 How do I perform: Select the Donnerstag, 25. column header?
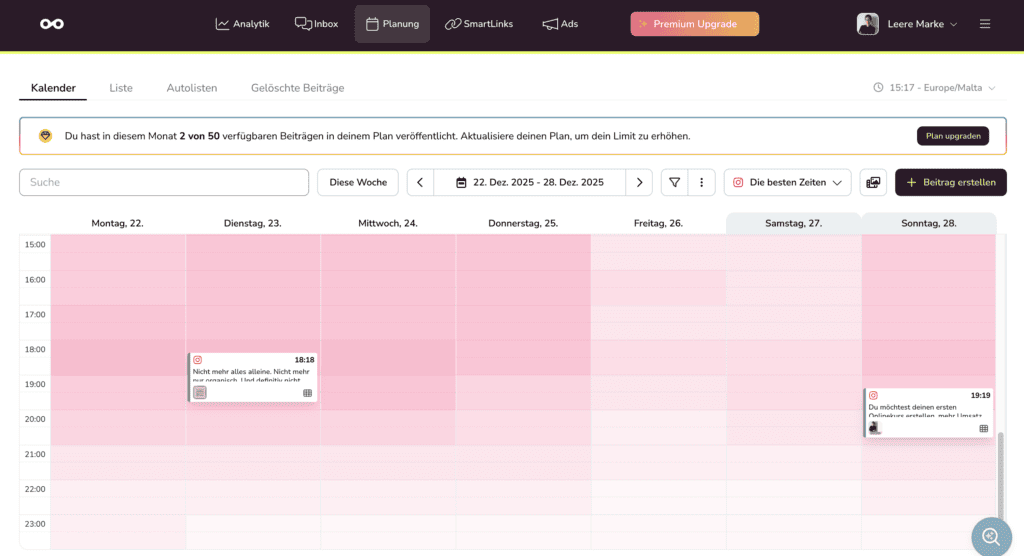[x=523, y=223]
